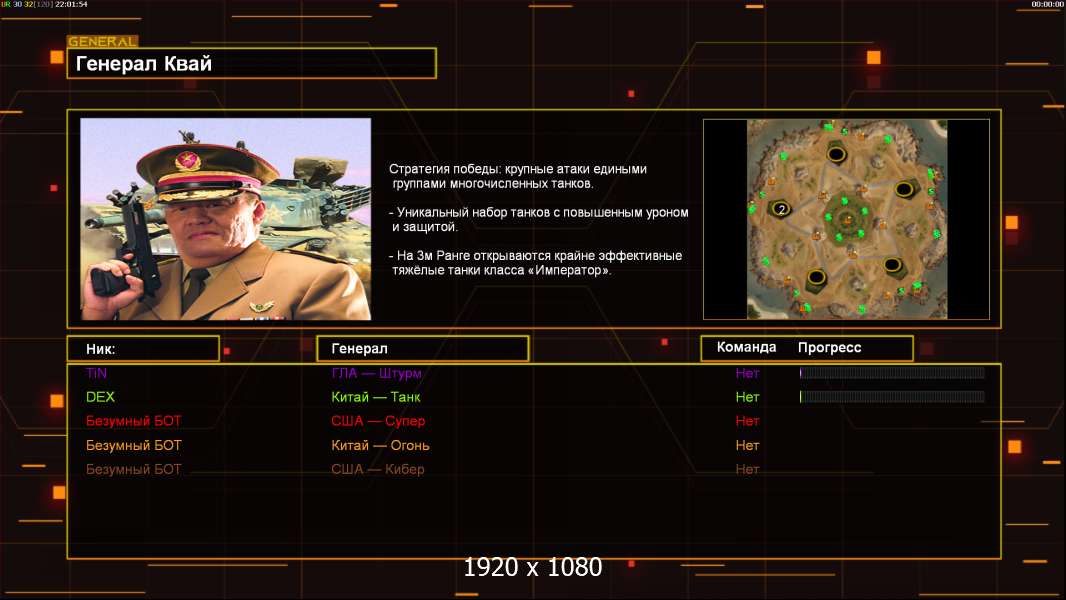Click TiN's loading progress bar
This screenshot has width=1066, height=600.
coord(892,373)
